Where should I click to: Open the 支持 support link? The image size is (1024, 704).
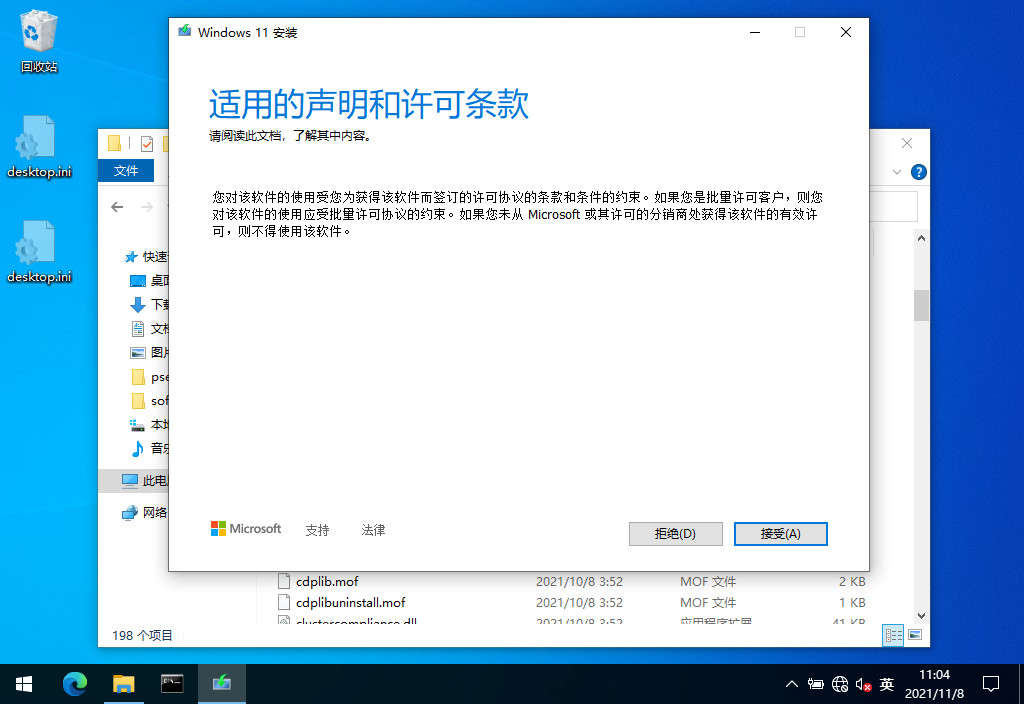[317, 530]
